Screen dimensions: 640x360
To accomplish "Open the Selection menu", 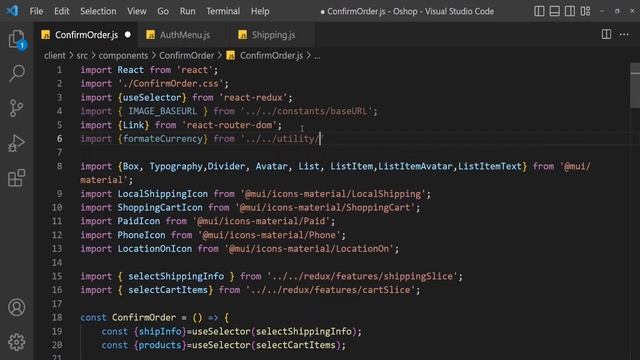I will click(x=98, y=11).
